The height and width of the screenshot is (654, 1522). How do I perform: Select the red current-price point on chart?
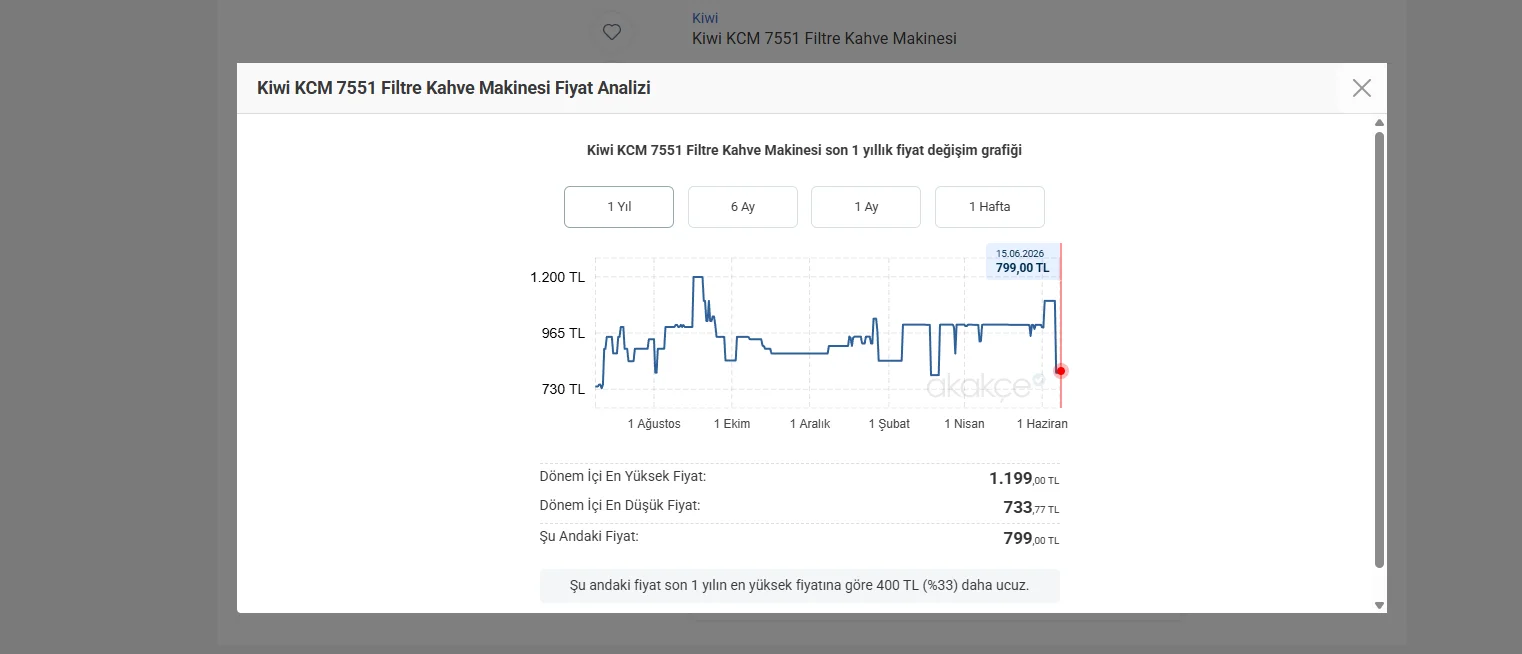(1061, 371)
